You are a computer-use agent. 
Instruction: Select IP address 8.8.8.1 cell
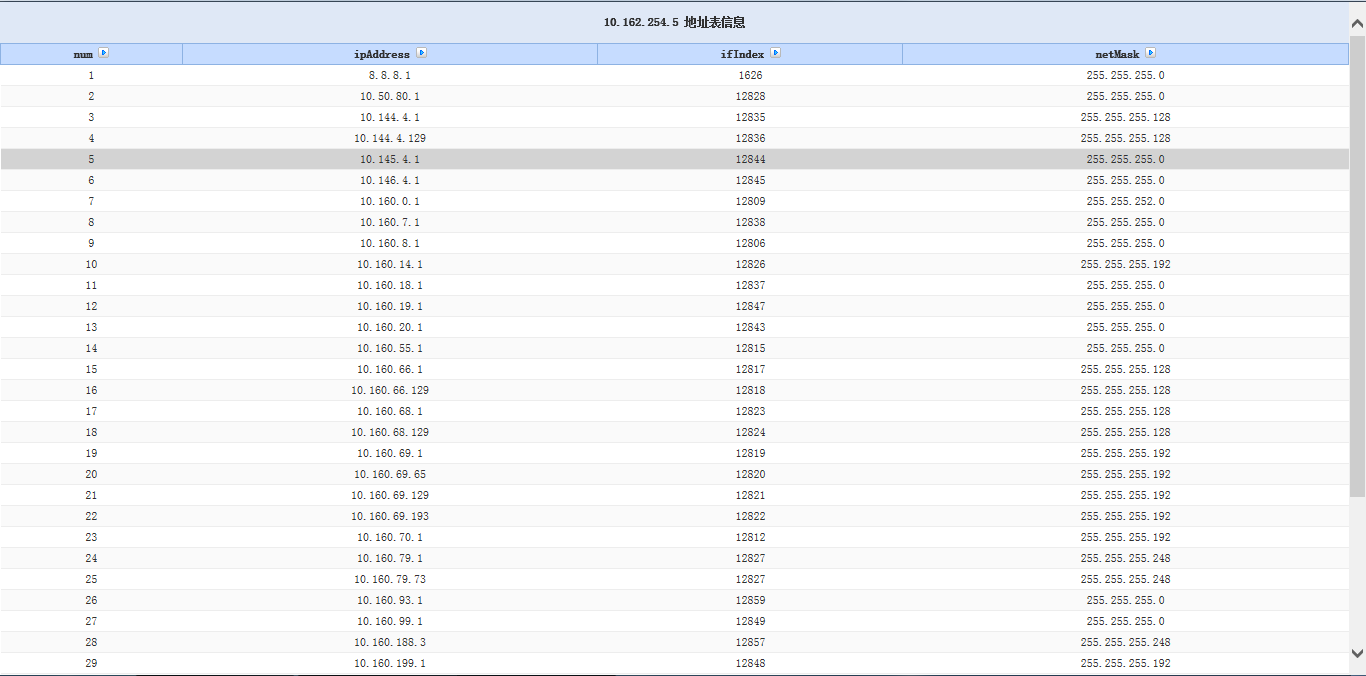coord(390,75)
